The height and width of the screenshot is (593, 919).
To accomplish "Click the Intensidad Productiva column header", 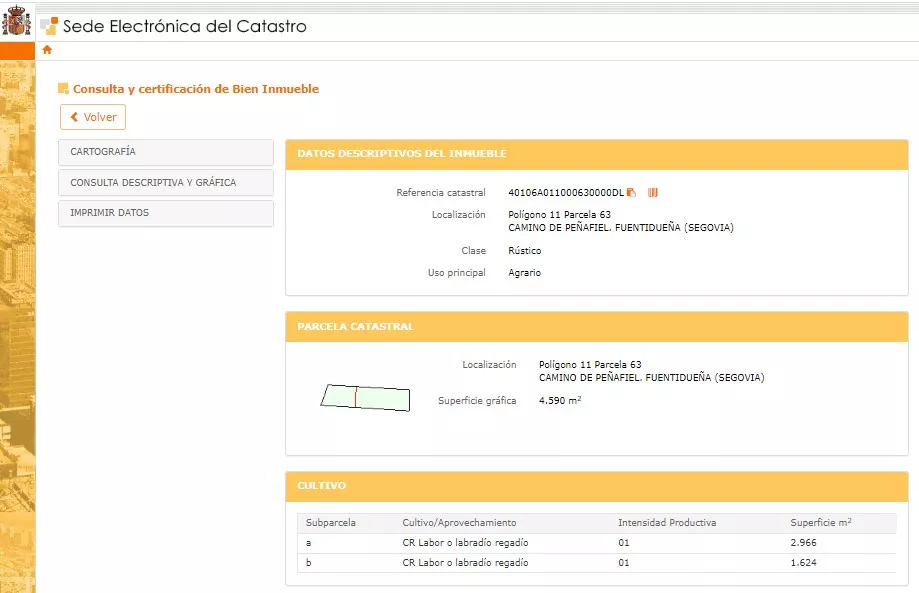I will [x=667, y=522].
